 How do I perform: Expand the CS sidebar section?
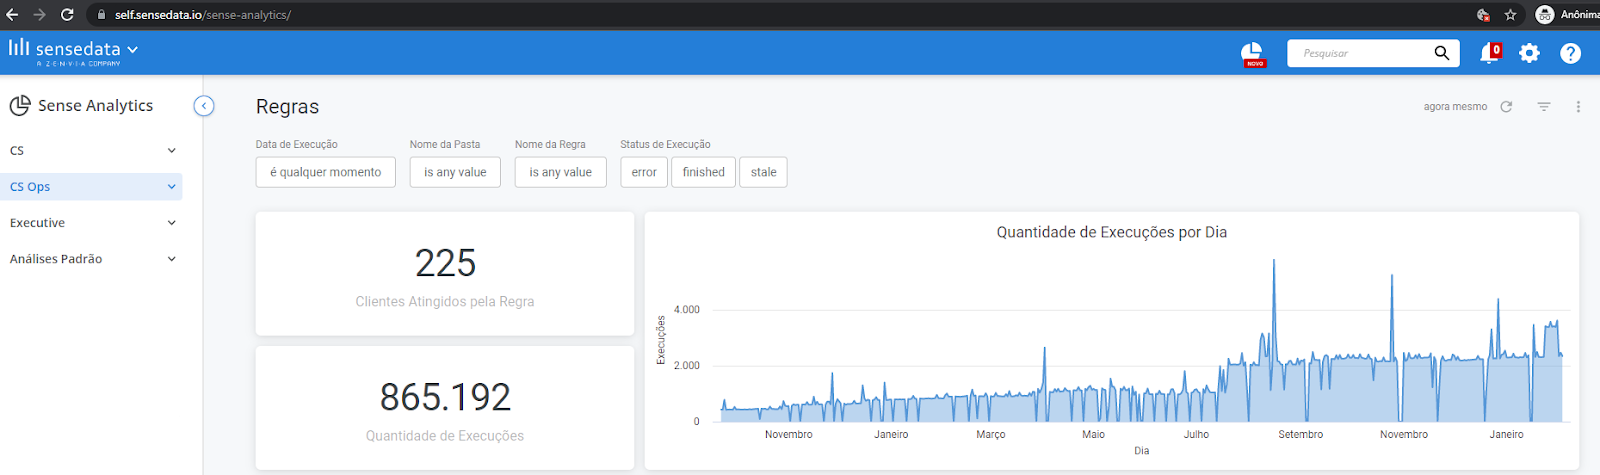click(92, 150)
